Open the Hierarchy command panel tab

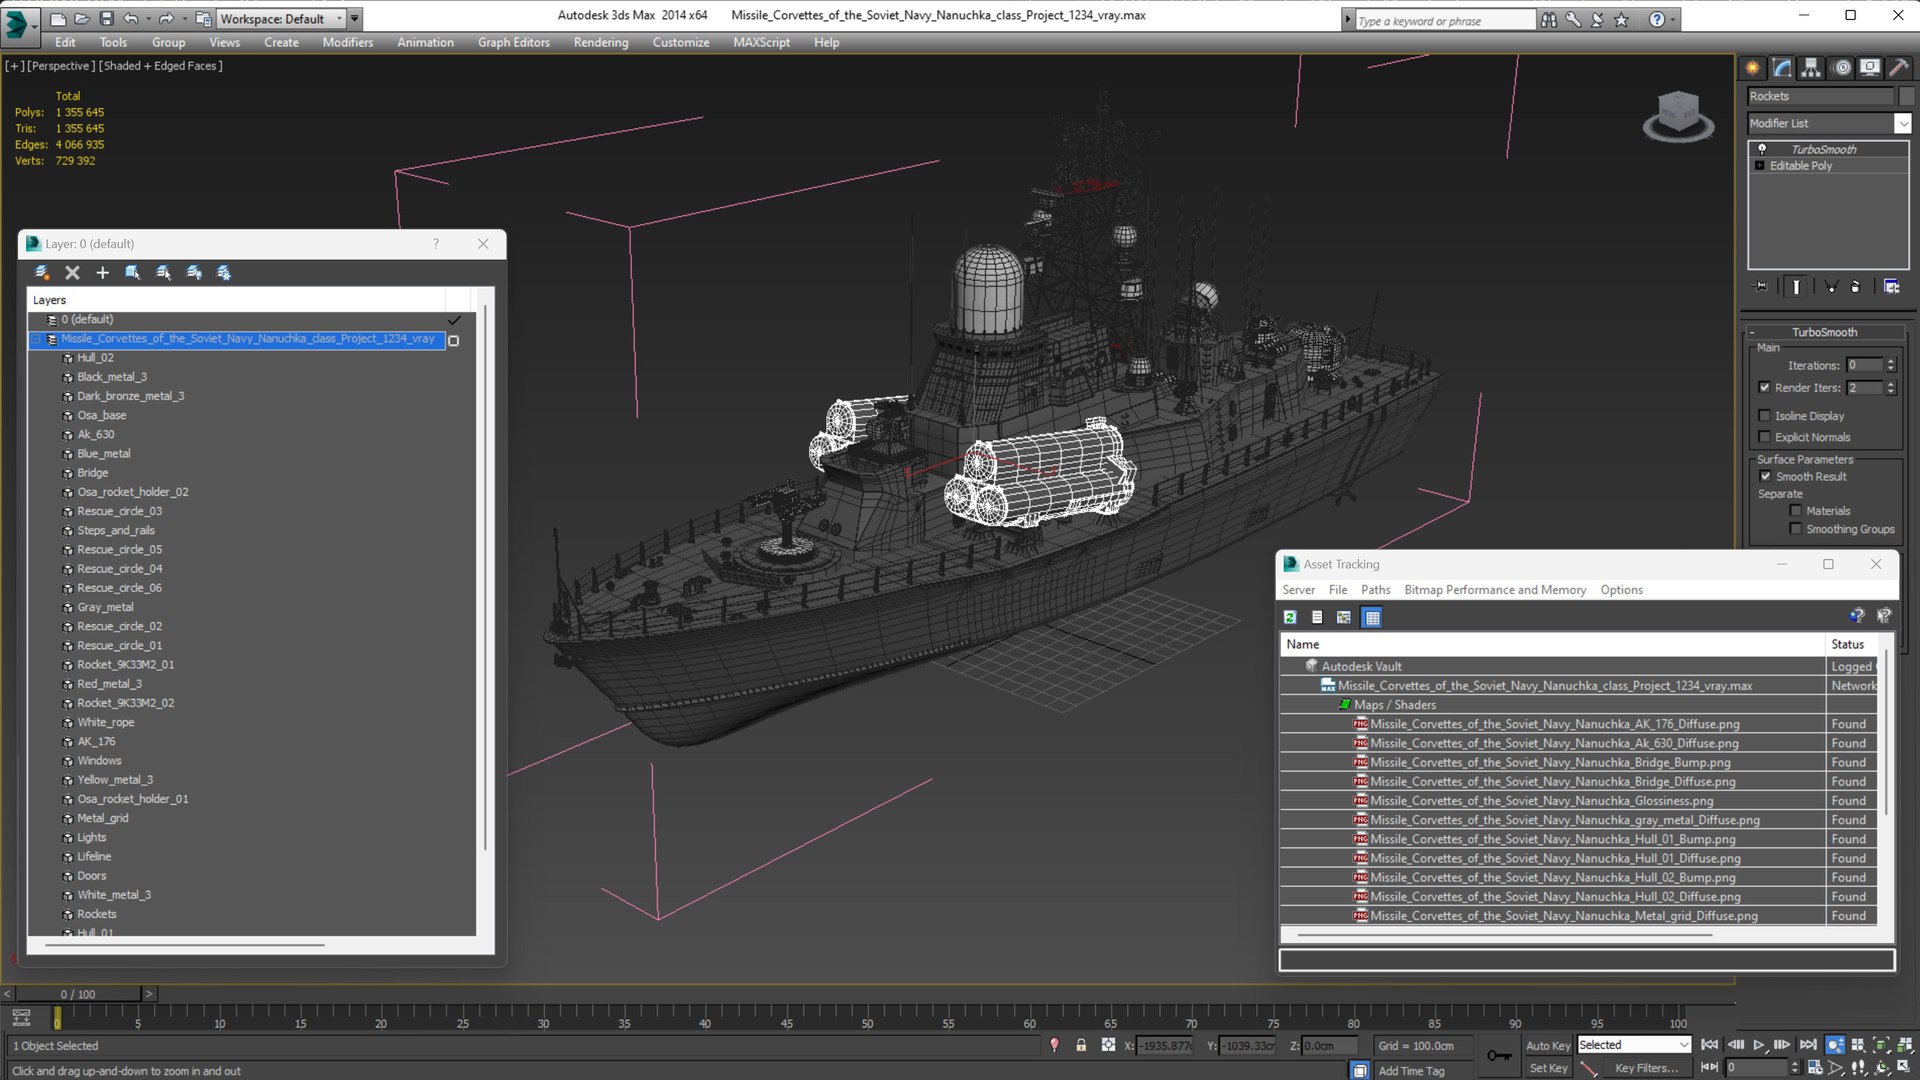pyautogui.click(x=1811, y=68)
